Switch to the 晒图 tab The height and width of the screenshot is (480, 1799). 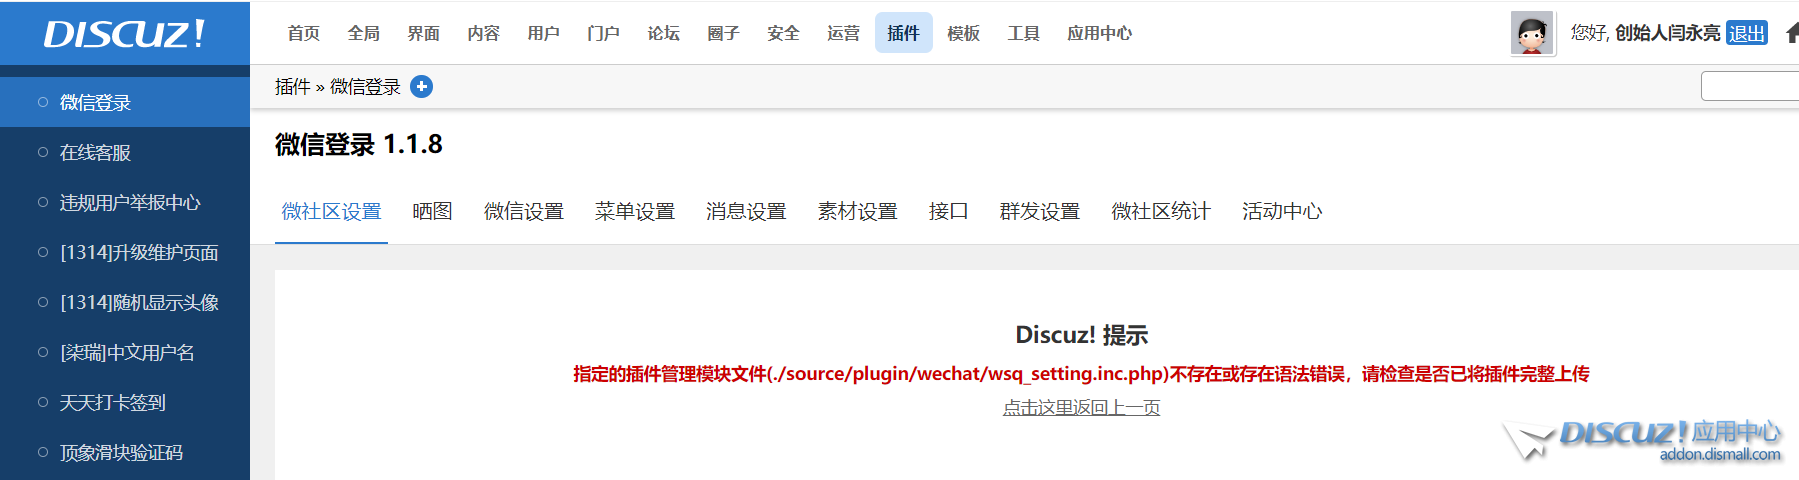click(x=433, y=211)
